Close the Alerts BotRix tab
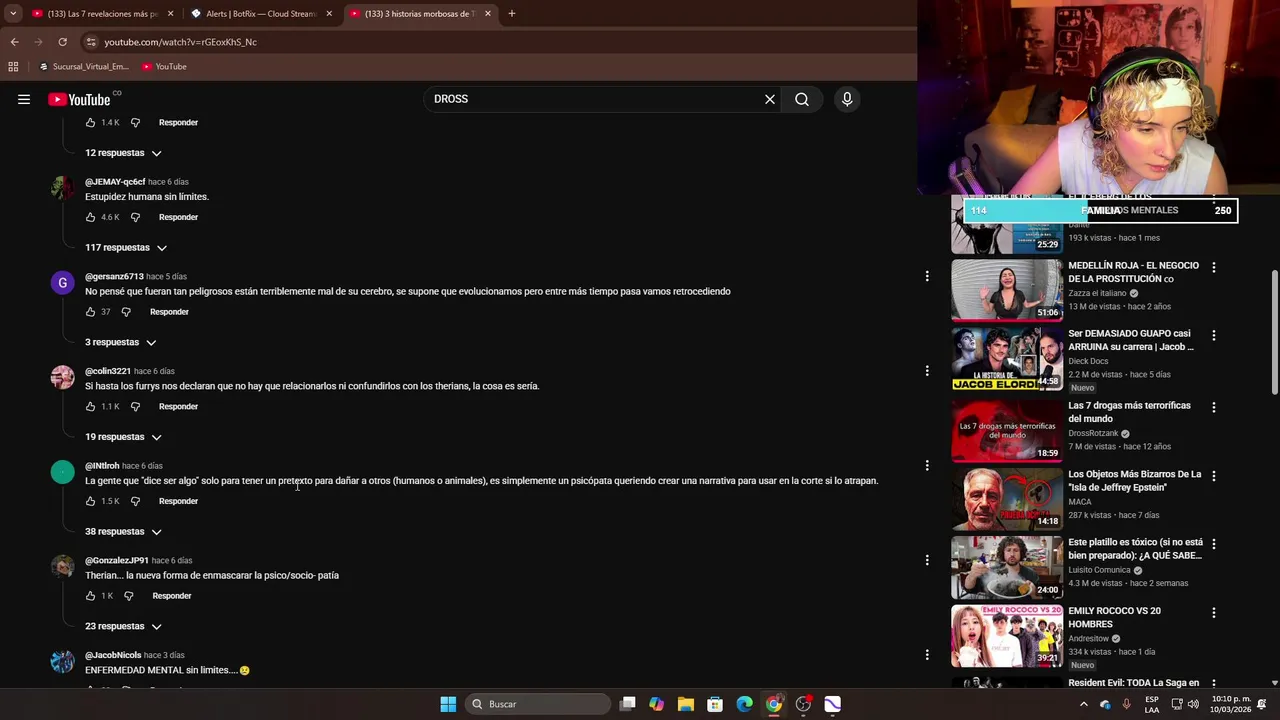1280x720 pixels. 329,13
